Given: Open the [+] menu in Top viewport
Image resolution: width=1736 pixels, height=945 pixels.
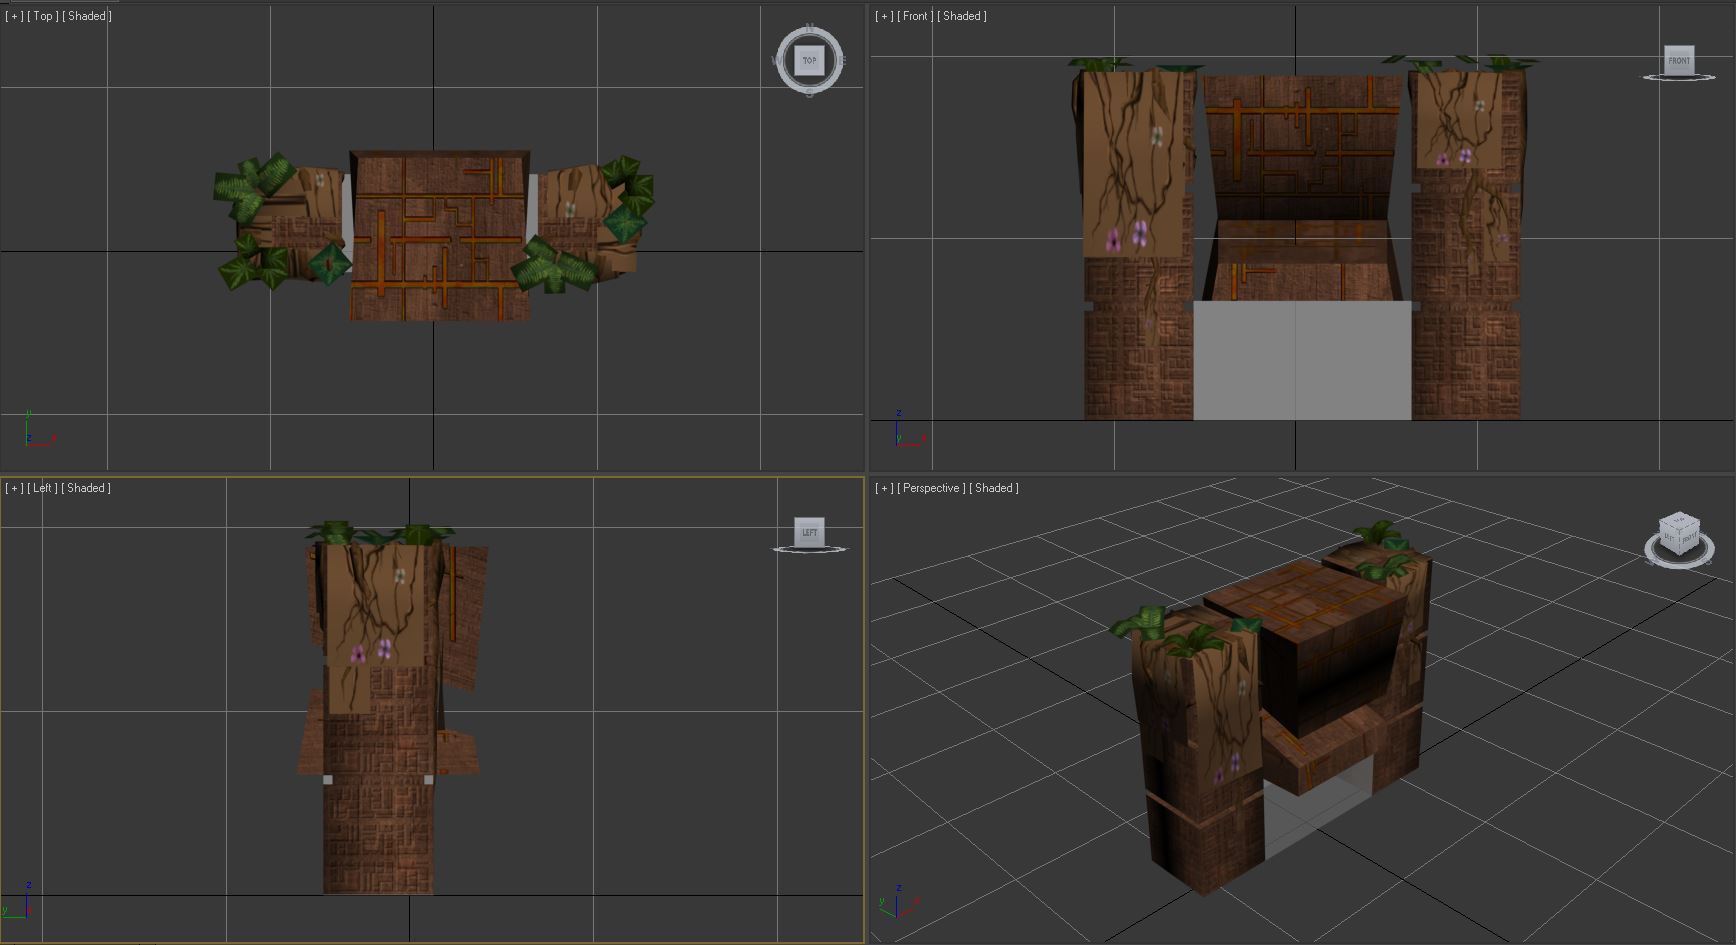Looking at the screenshot, I should pyautogui.click(x=14, y=16).
